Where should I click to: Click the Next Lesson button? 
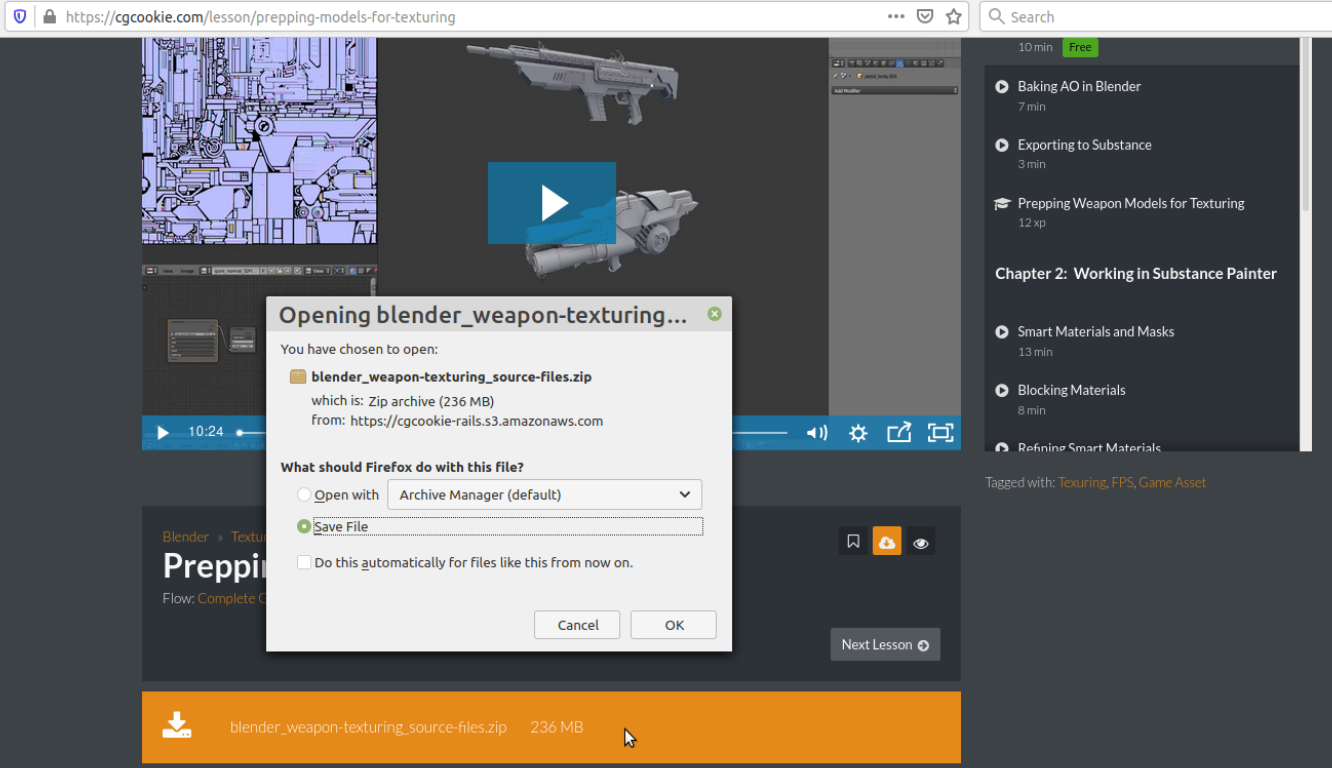(885, 644)
